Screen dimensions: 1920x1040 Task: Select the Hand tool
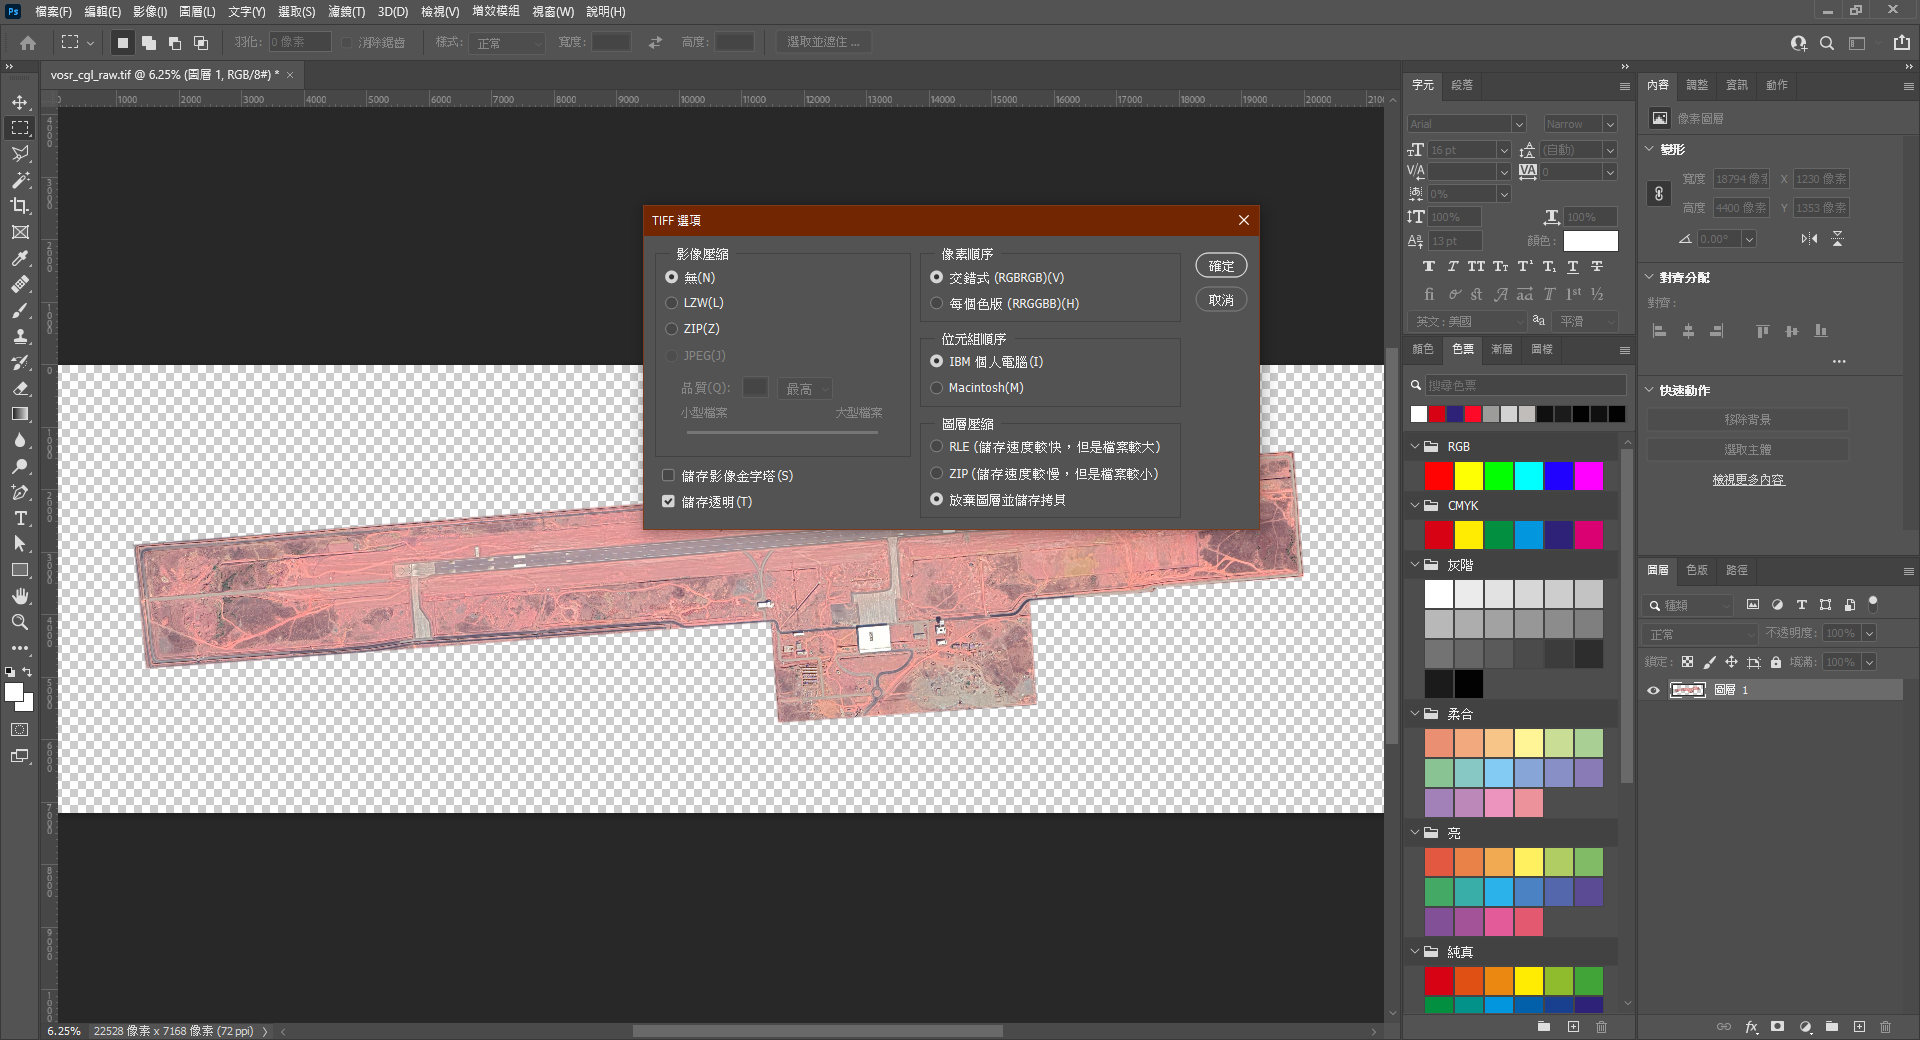point(20,596)
